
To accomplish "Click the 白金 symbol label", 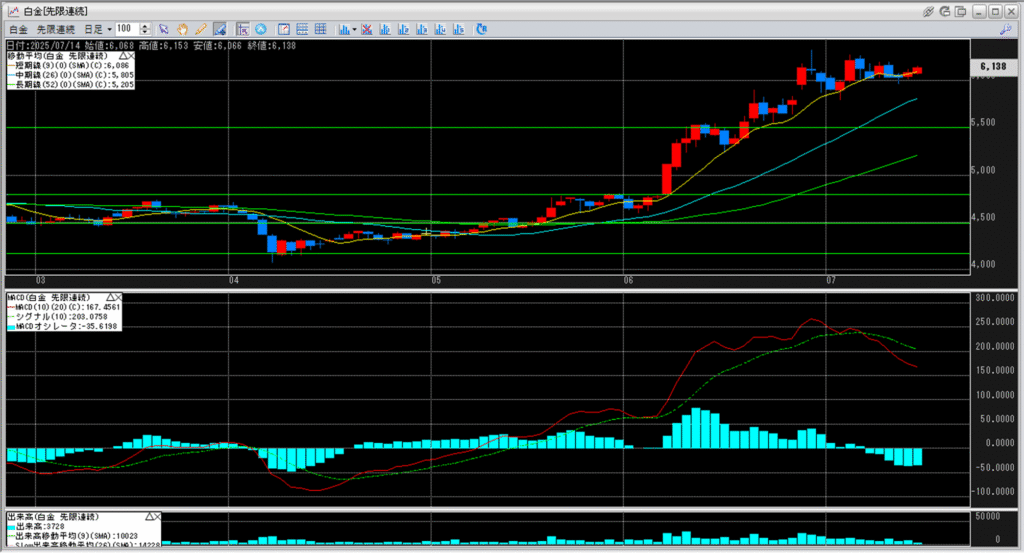I will click(18, 29).
